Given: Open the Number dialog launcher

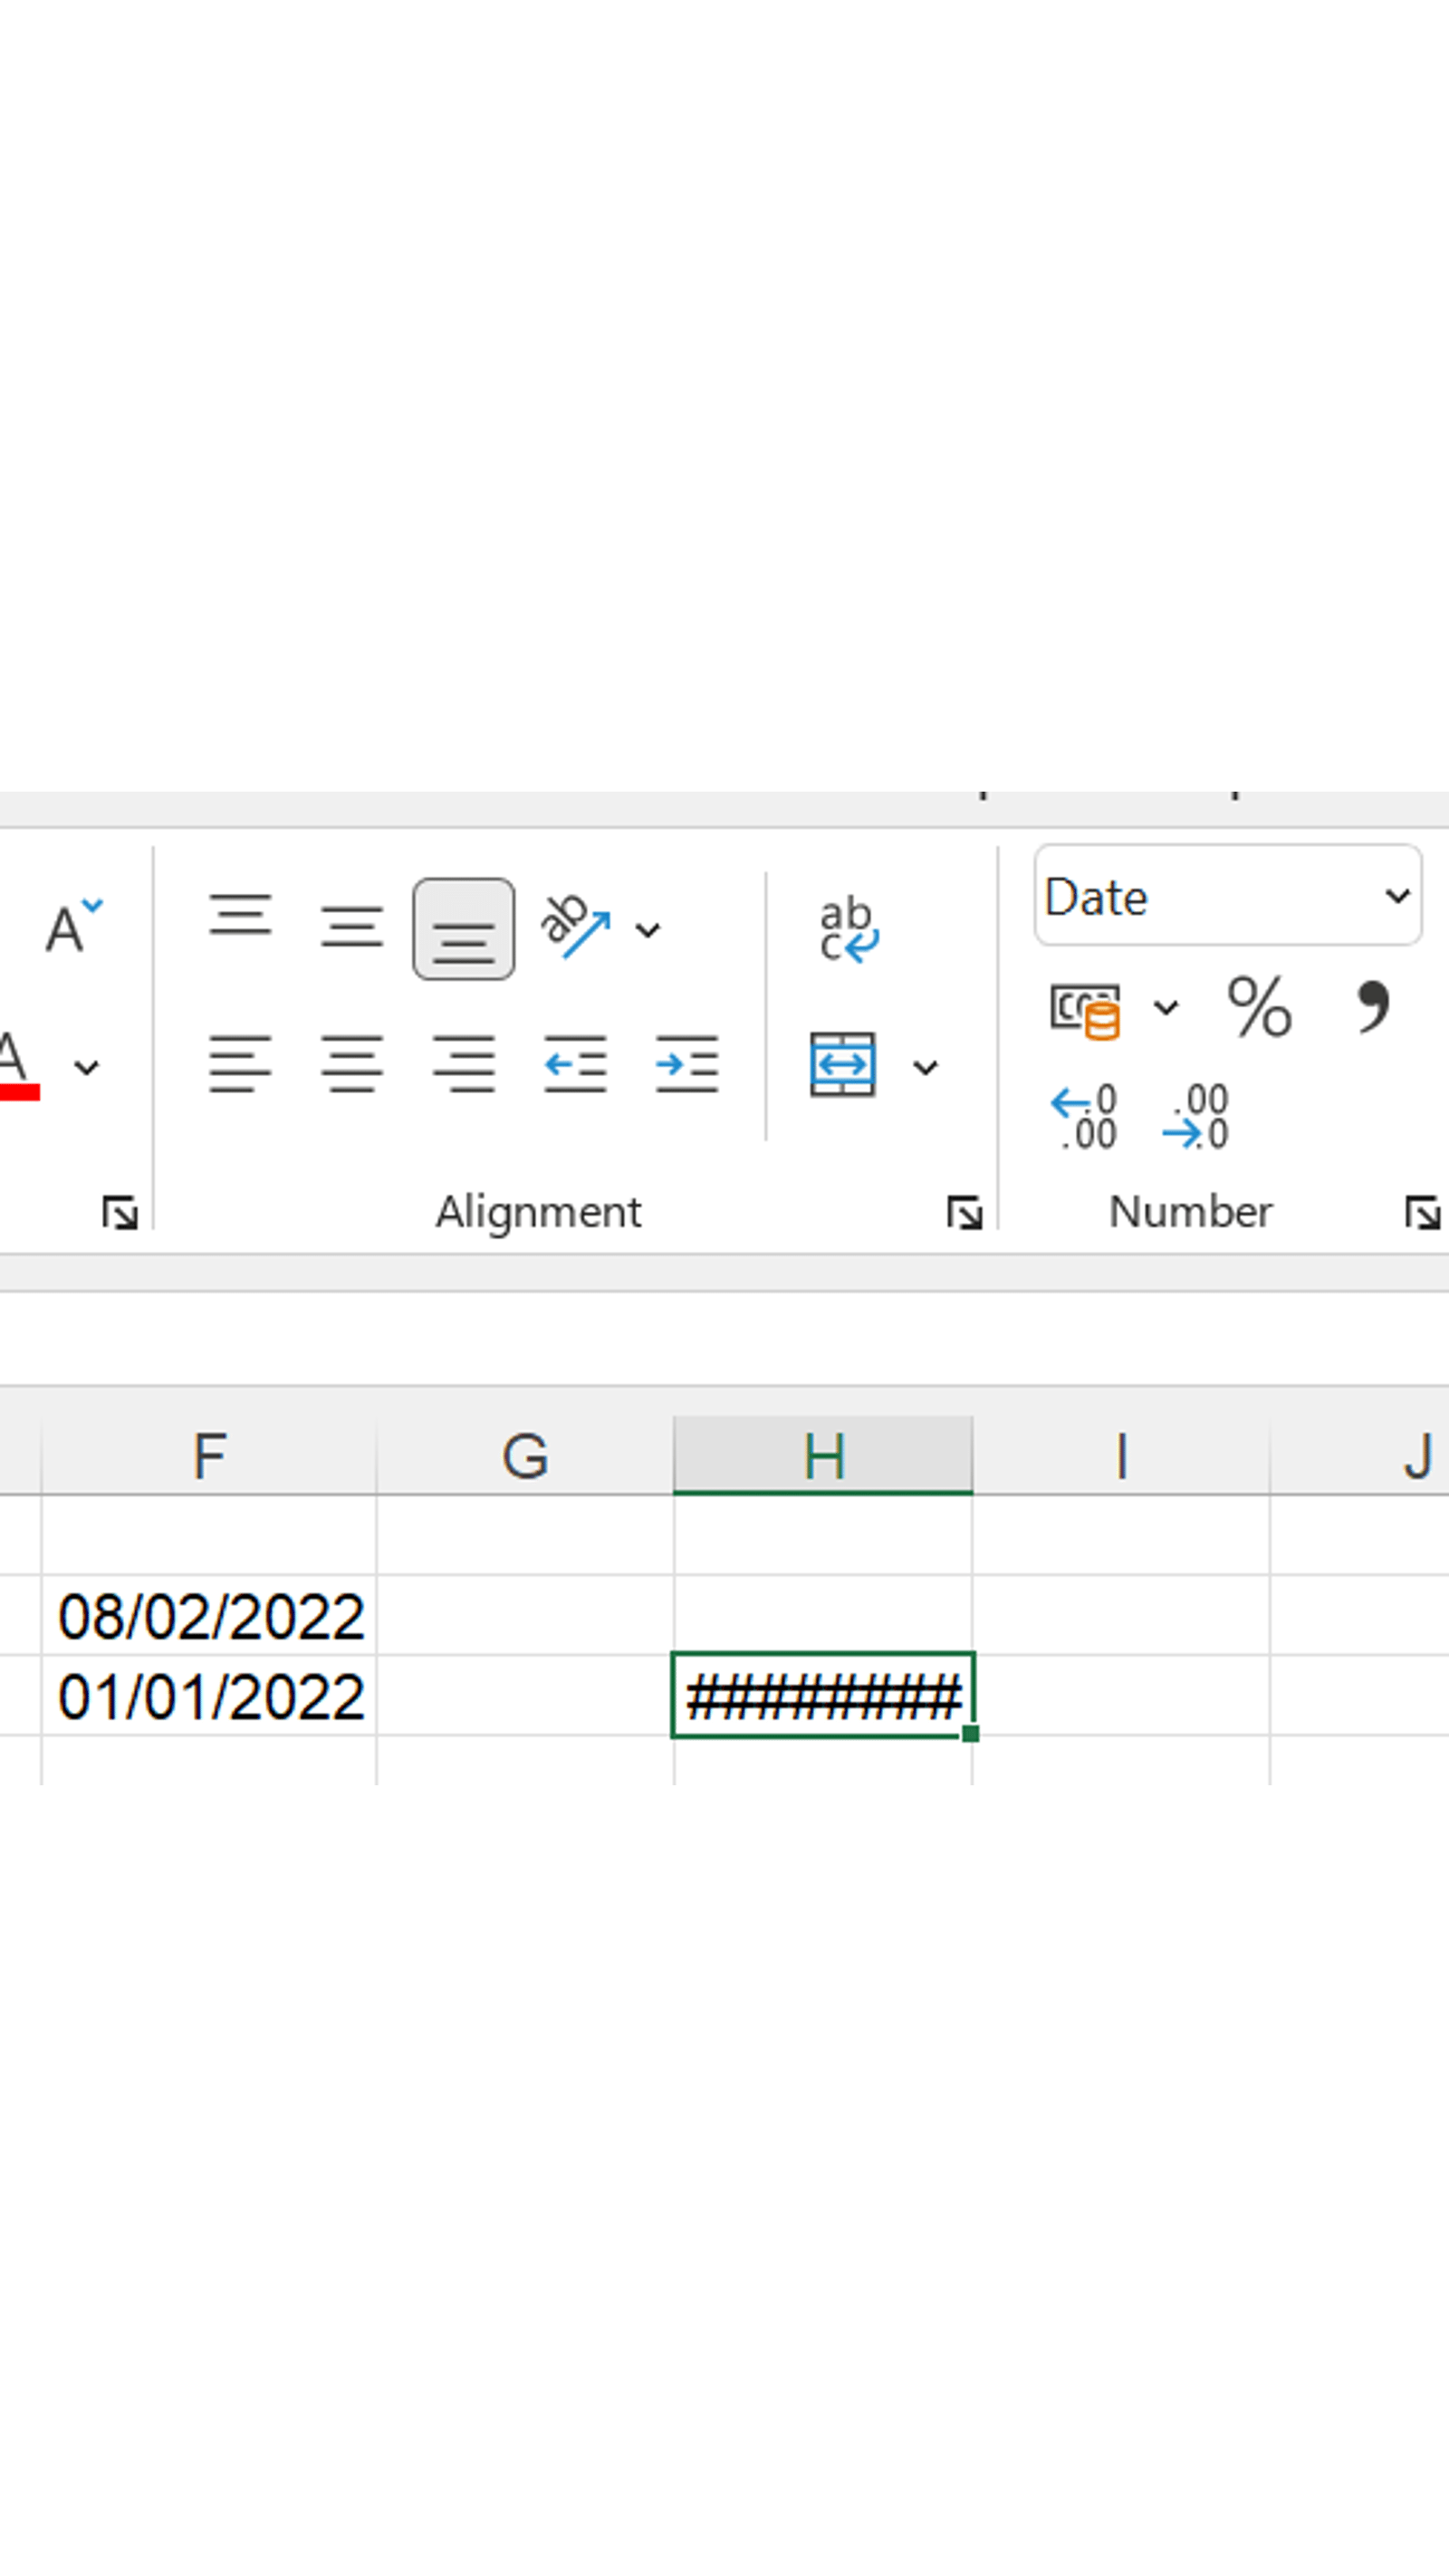Looking at the screenshot, I should tap(1421, 1214).
